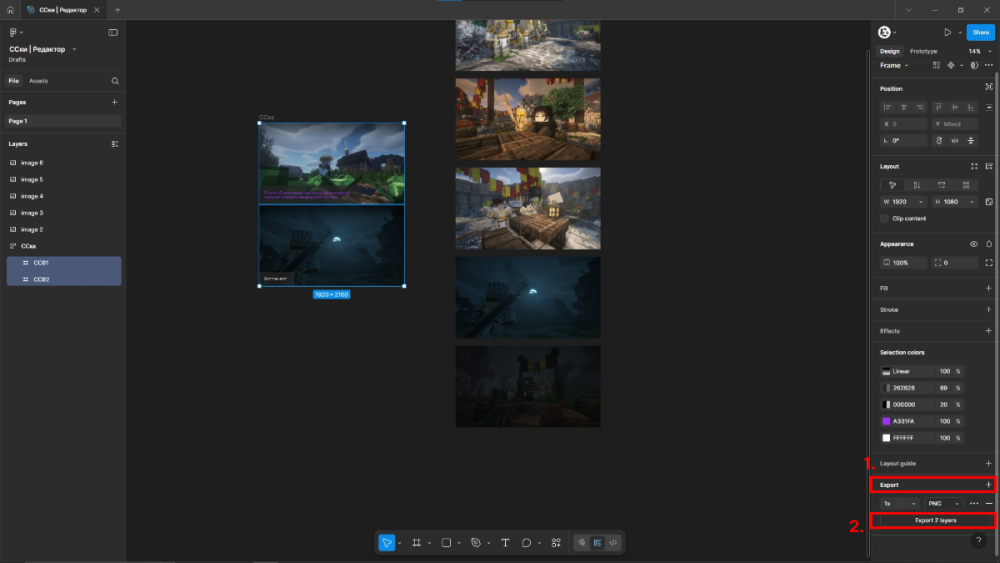The width and height of the screenshot is (1000, 563).
Task: Select the Text tool
Action: [x=505, y=542]
